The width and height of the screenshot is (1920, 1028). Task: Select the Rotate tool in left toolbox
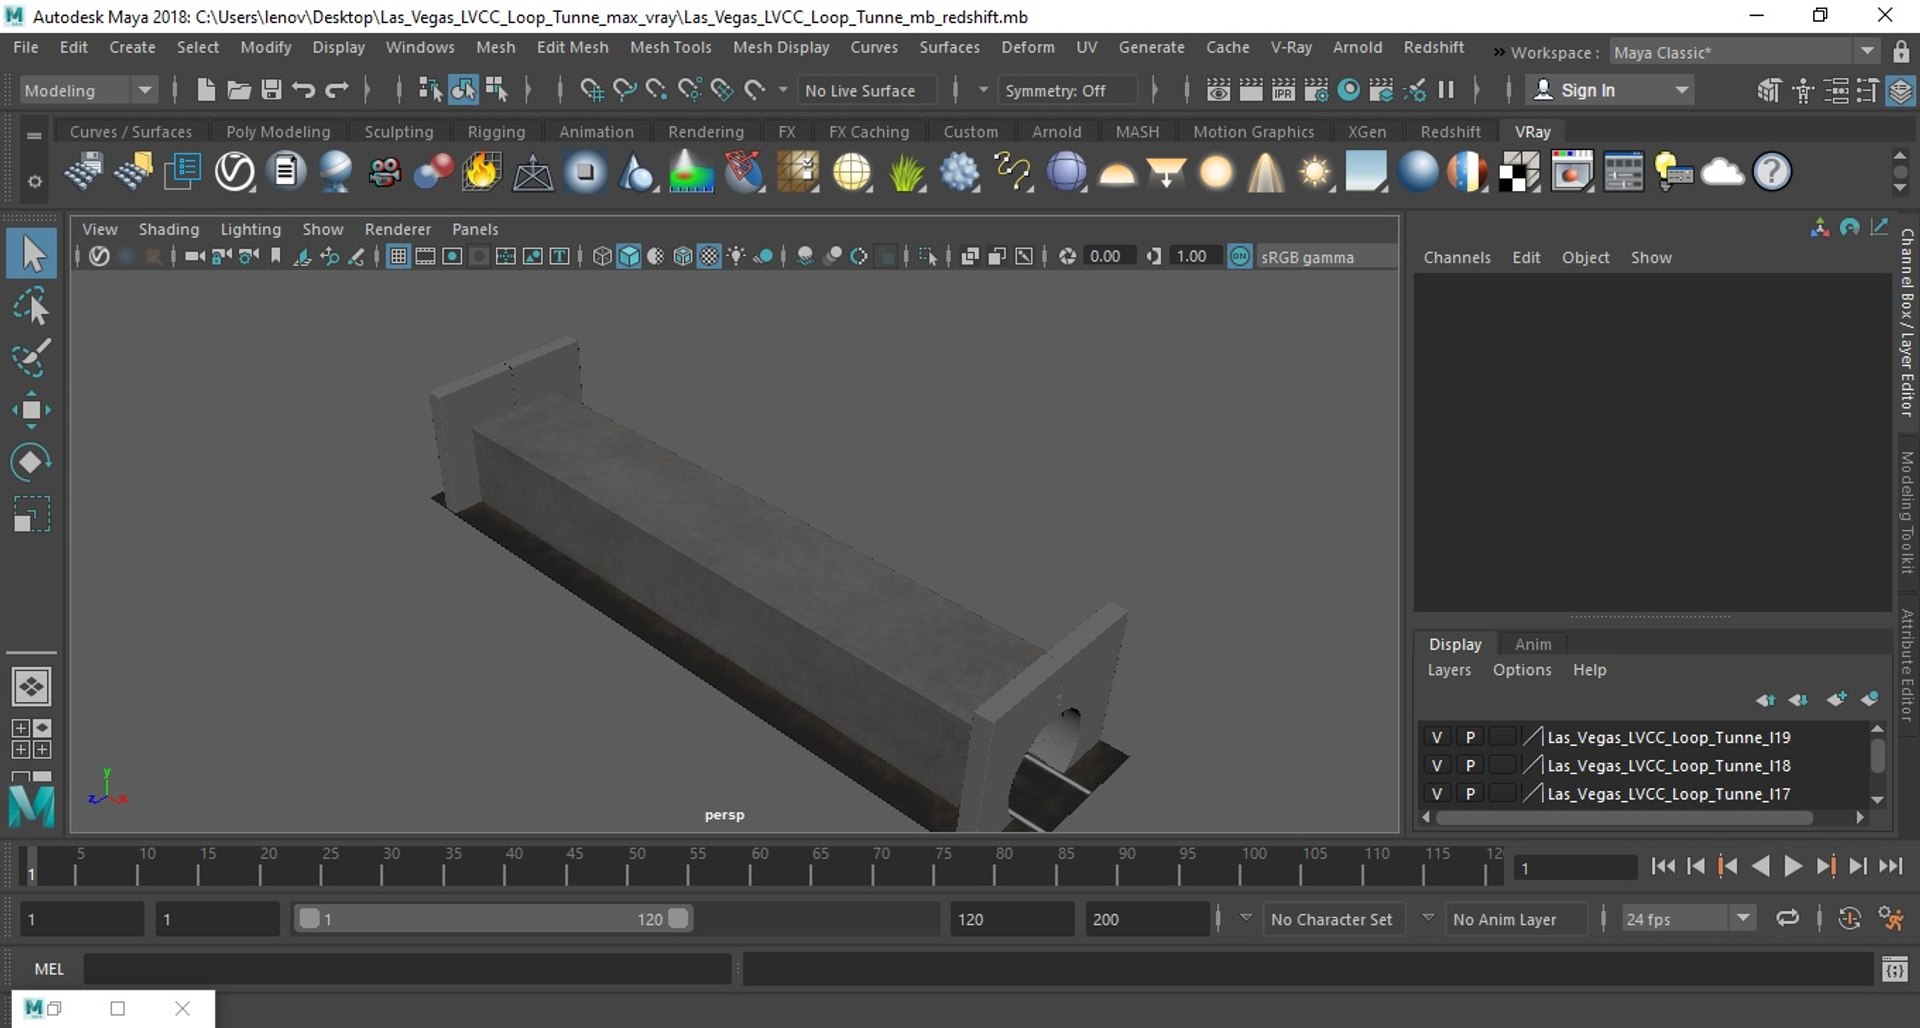tap(31, 462)
